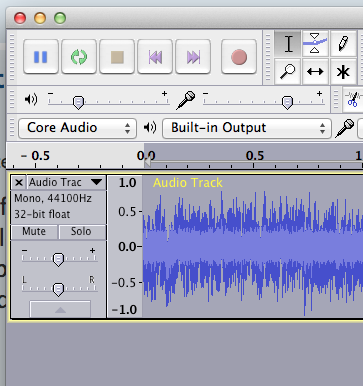Click the tools toolbar drag grip

(x=267, y=57)
